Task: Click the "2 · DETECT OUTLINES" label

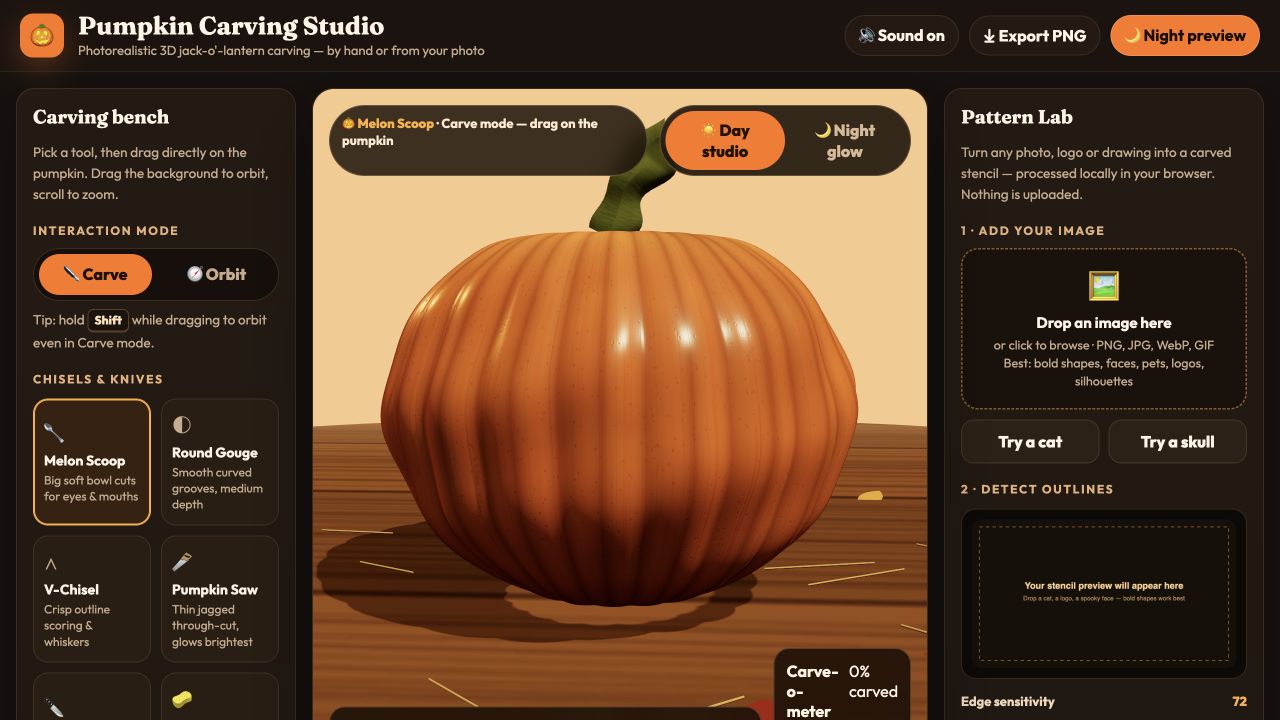Action: (x=1037, y=489)
